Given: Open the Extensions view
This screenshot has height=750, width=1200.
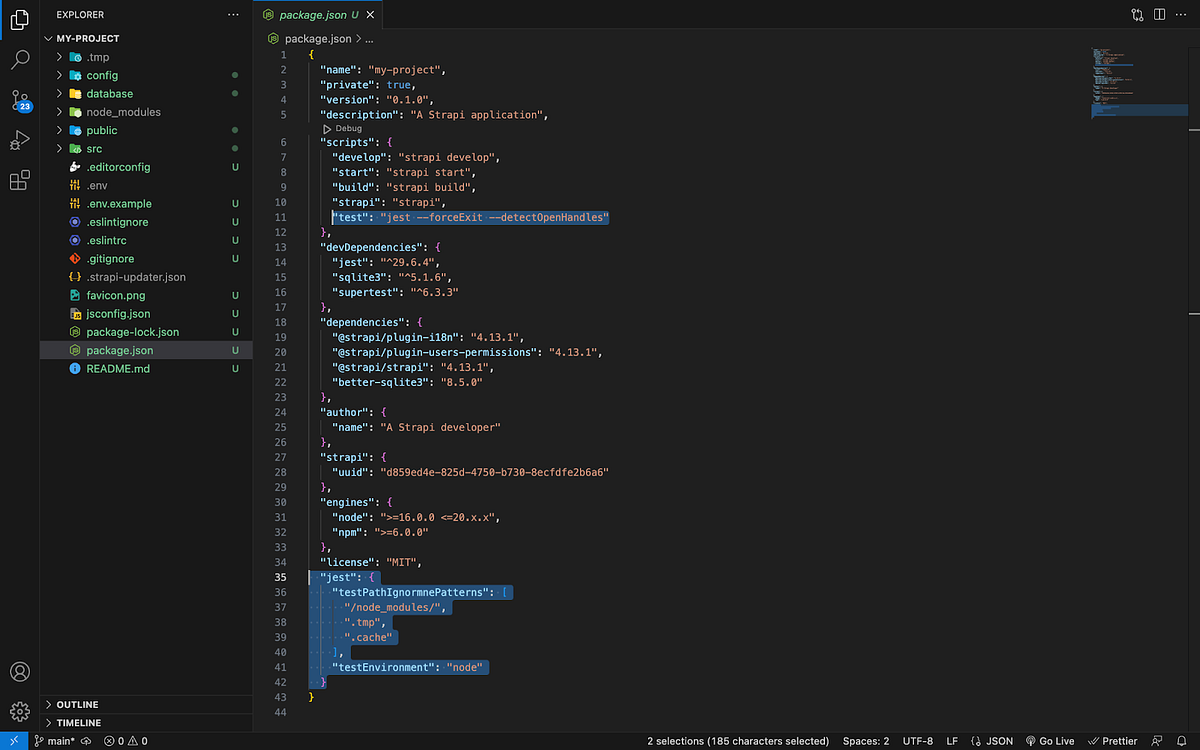Looking at the screenshot, I should pyautogui.click(x=20, y=180).
